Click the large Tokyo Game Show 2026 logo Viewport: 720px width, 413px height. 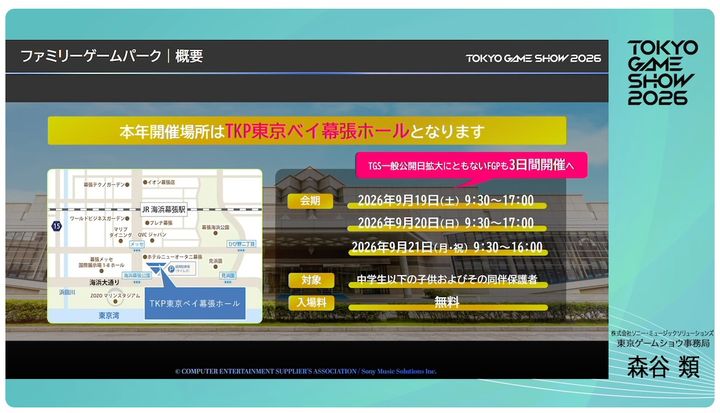pyautogui.click(x=662, y=73)
